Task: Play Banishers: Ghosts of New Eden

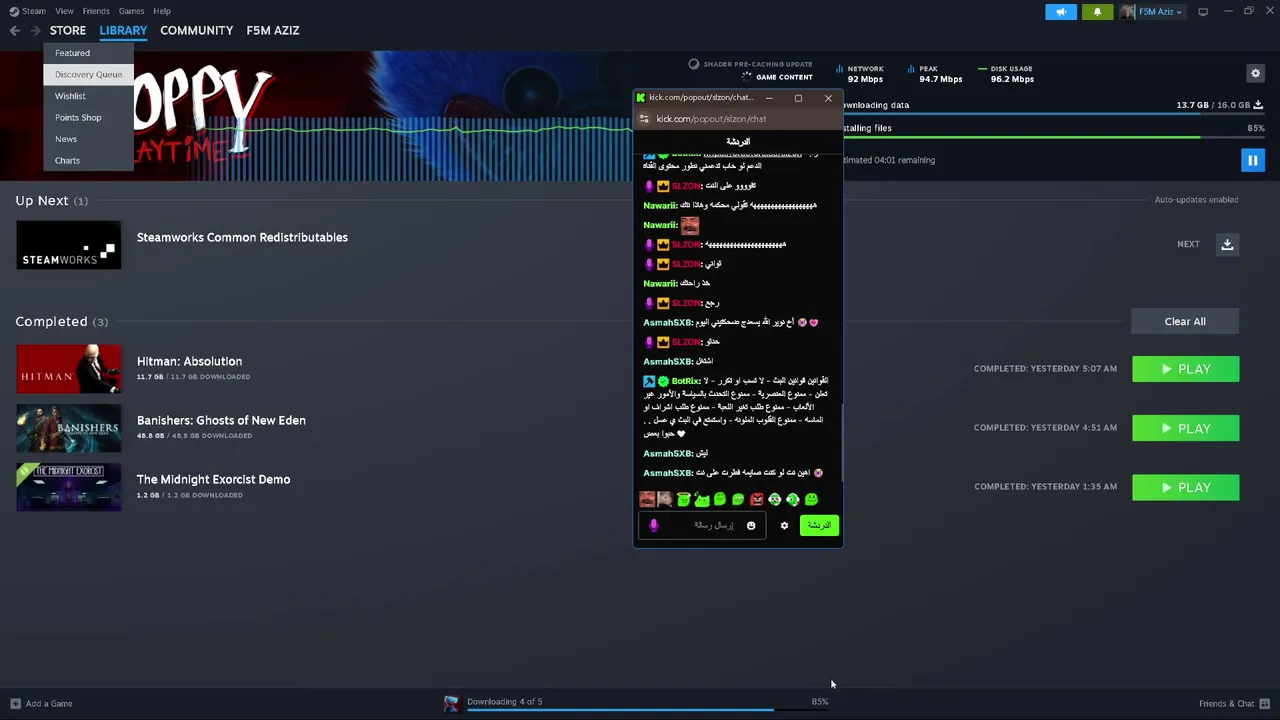Action: 1185,428
